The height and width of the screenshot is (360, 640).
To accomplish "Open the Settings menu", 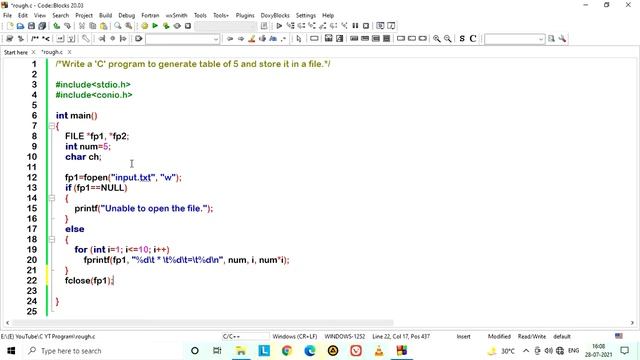I will click(306, 15).
